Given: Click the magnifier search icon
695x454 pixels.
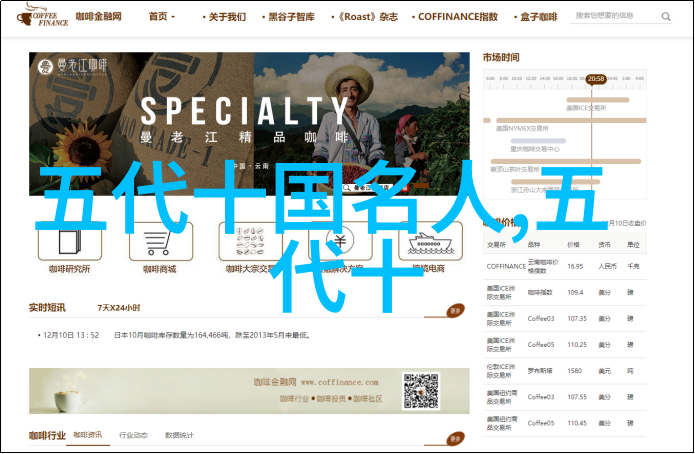Looking at the screenshot, I should pos(666,17).
